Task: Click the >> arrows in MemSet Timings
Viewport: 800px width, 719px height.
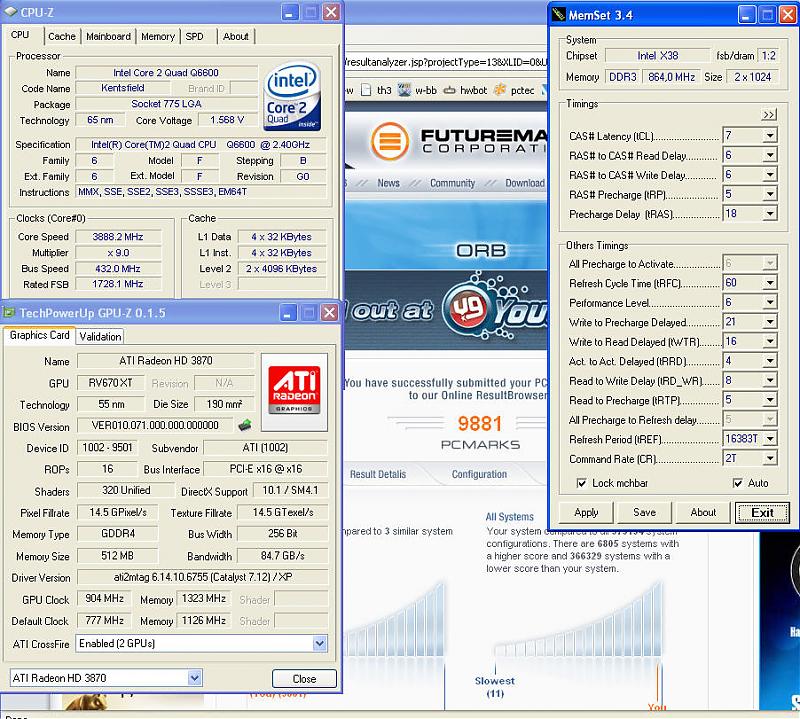Action: [x=768, y=115]
